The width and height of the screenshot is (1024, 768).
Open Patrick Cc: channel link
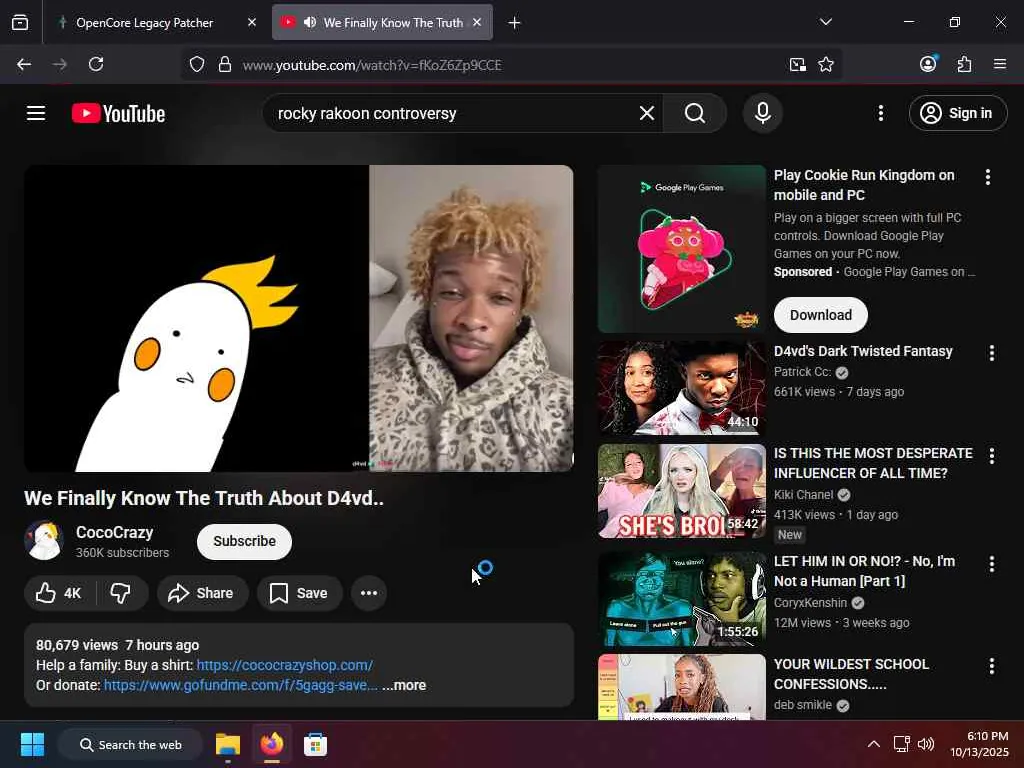pos(803,372)
